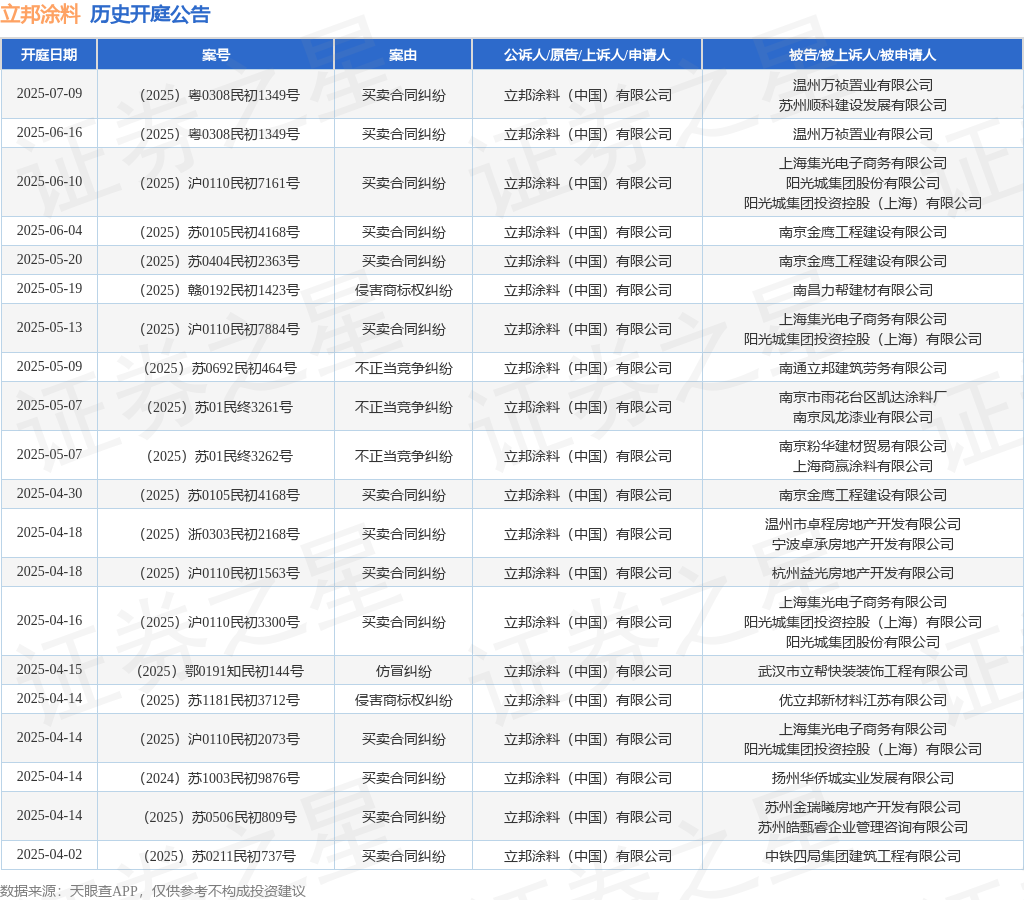Click the 开庭日期 column header
This screenshot has width=1024, height=900.
coord(49,55)
